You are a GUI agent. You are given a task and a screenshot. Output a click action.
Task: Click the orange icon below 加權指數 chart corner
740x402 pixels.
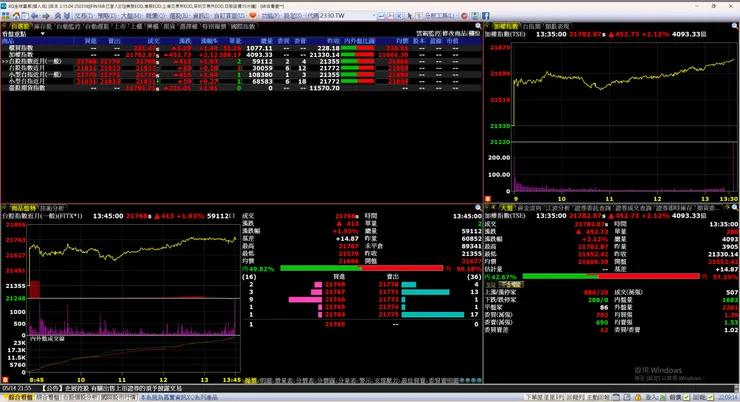pyautogui.click(x=488, y=199)
